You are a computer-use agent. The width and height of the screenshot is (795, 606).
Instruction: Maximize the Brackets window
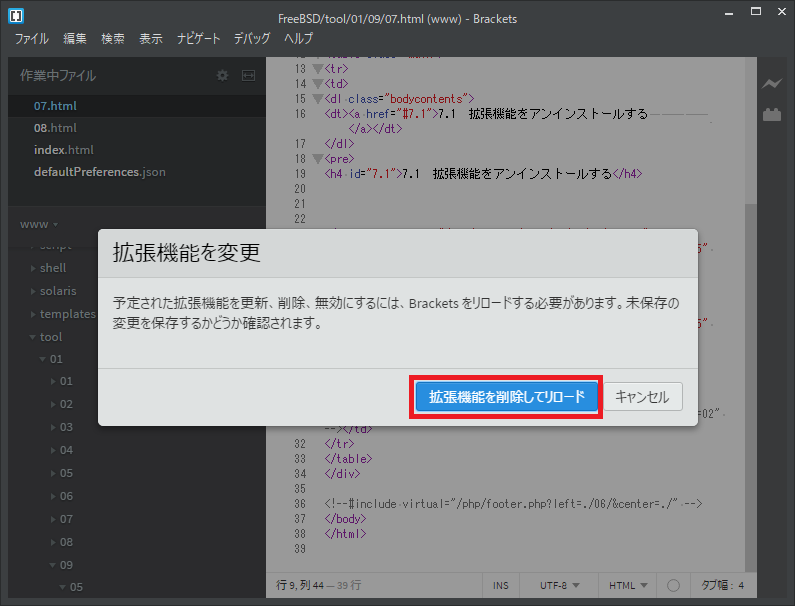click(755, 12)
